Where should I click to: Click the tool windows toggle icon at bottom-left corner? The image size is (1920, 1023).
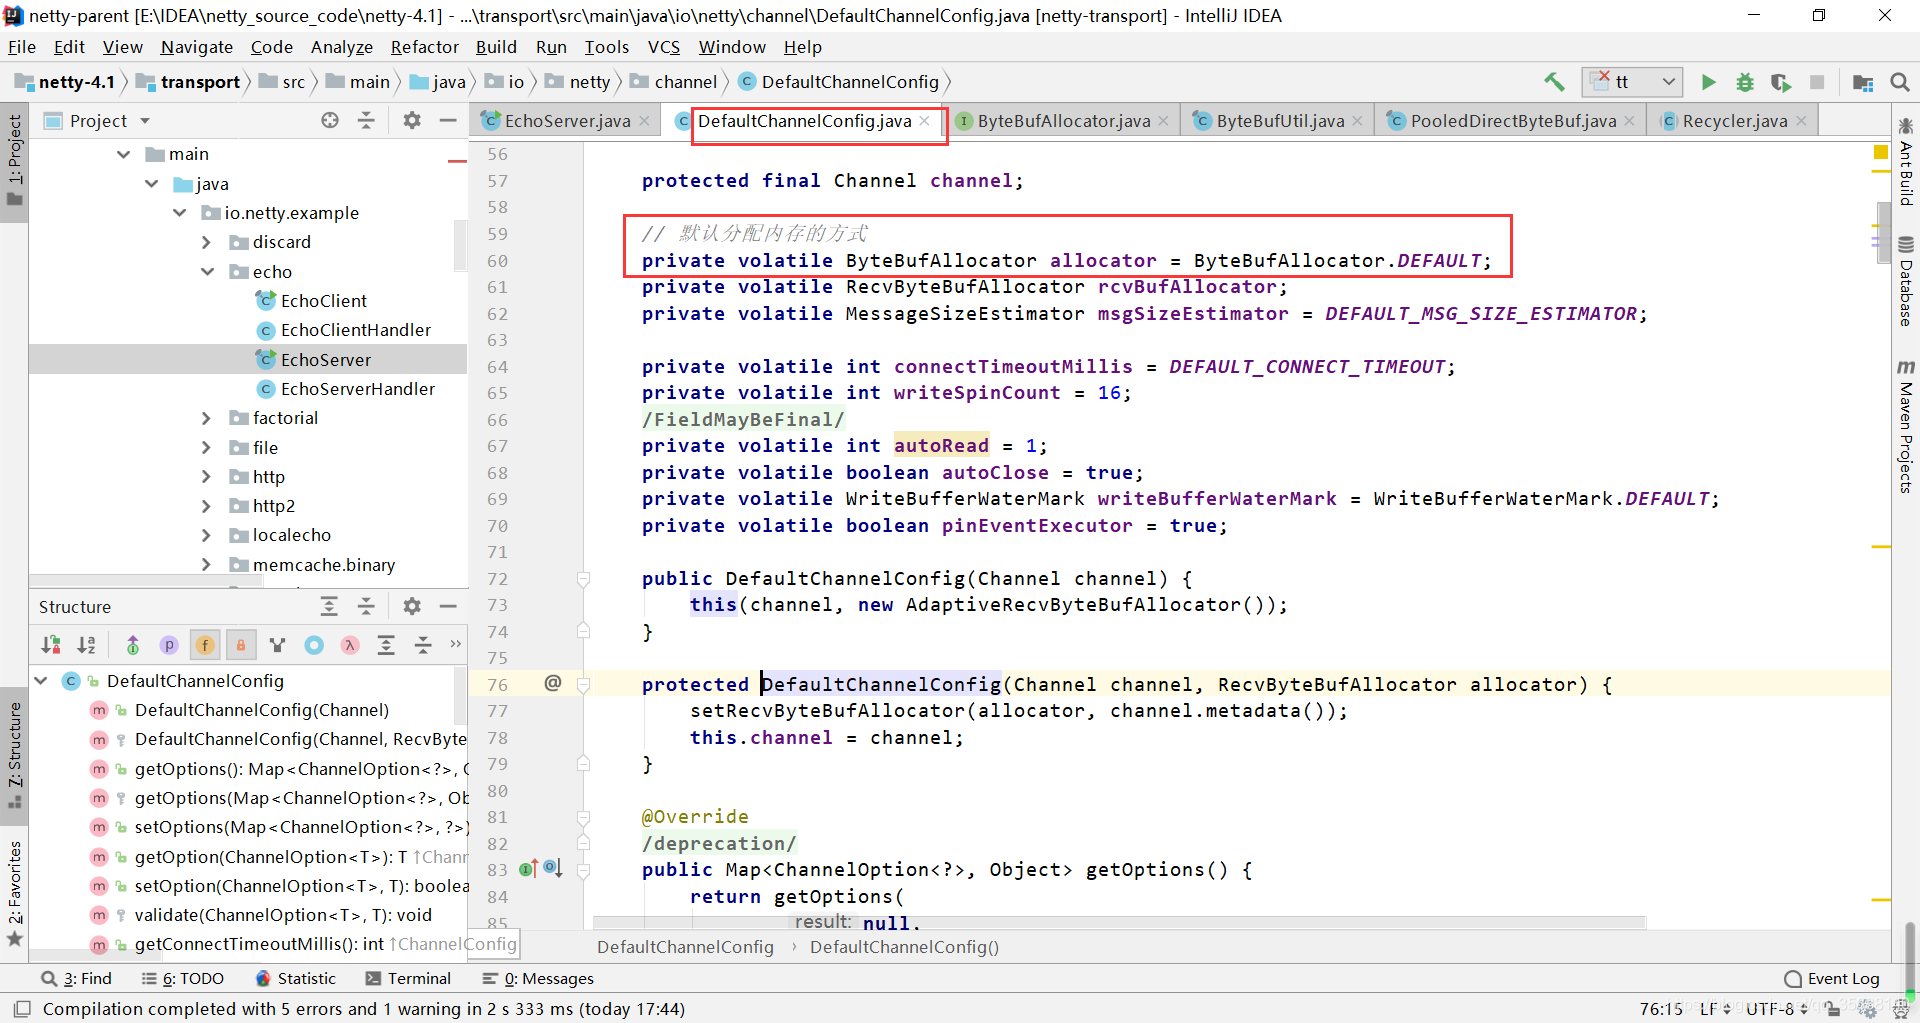[x=22, y=1008]
